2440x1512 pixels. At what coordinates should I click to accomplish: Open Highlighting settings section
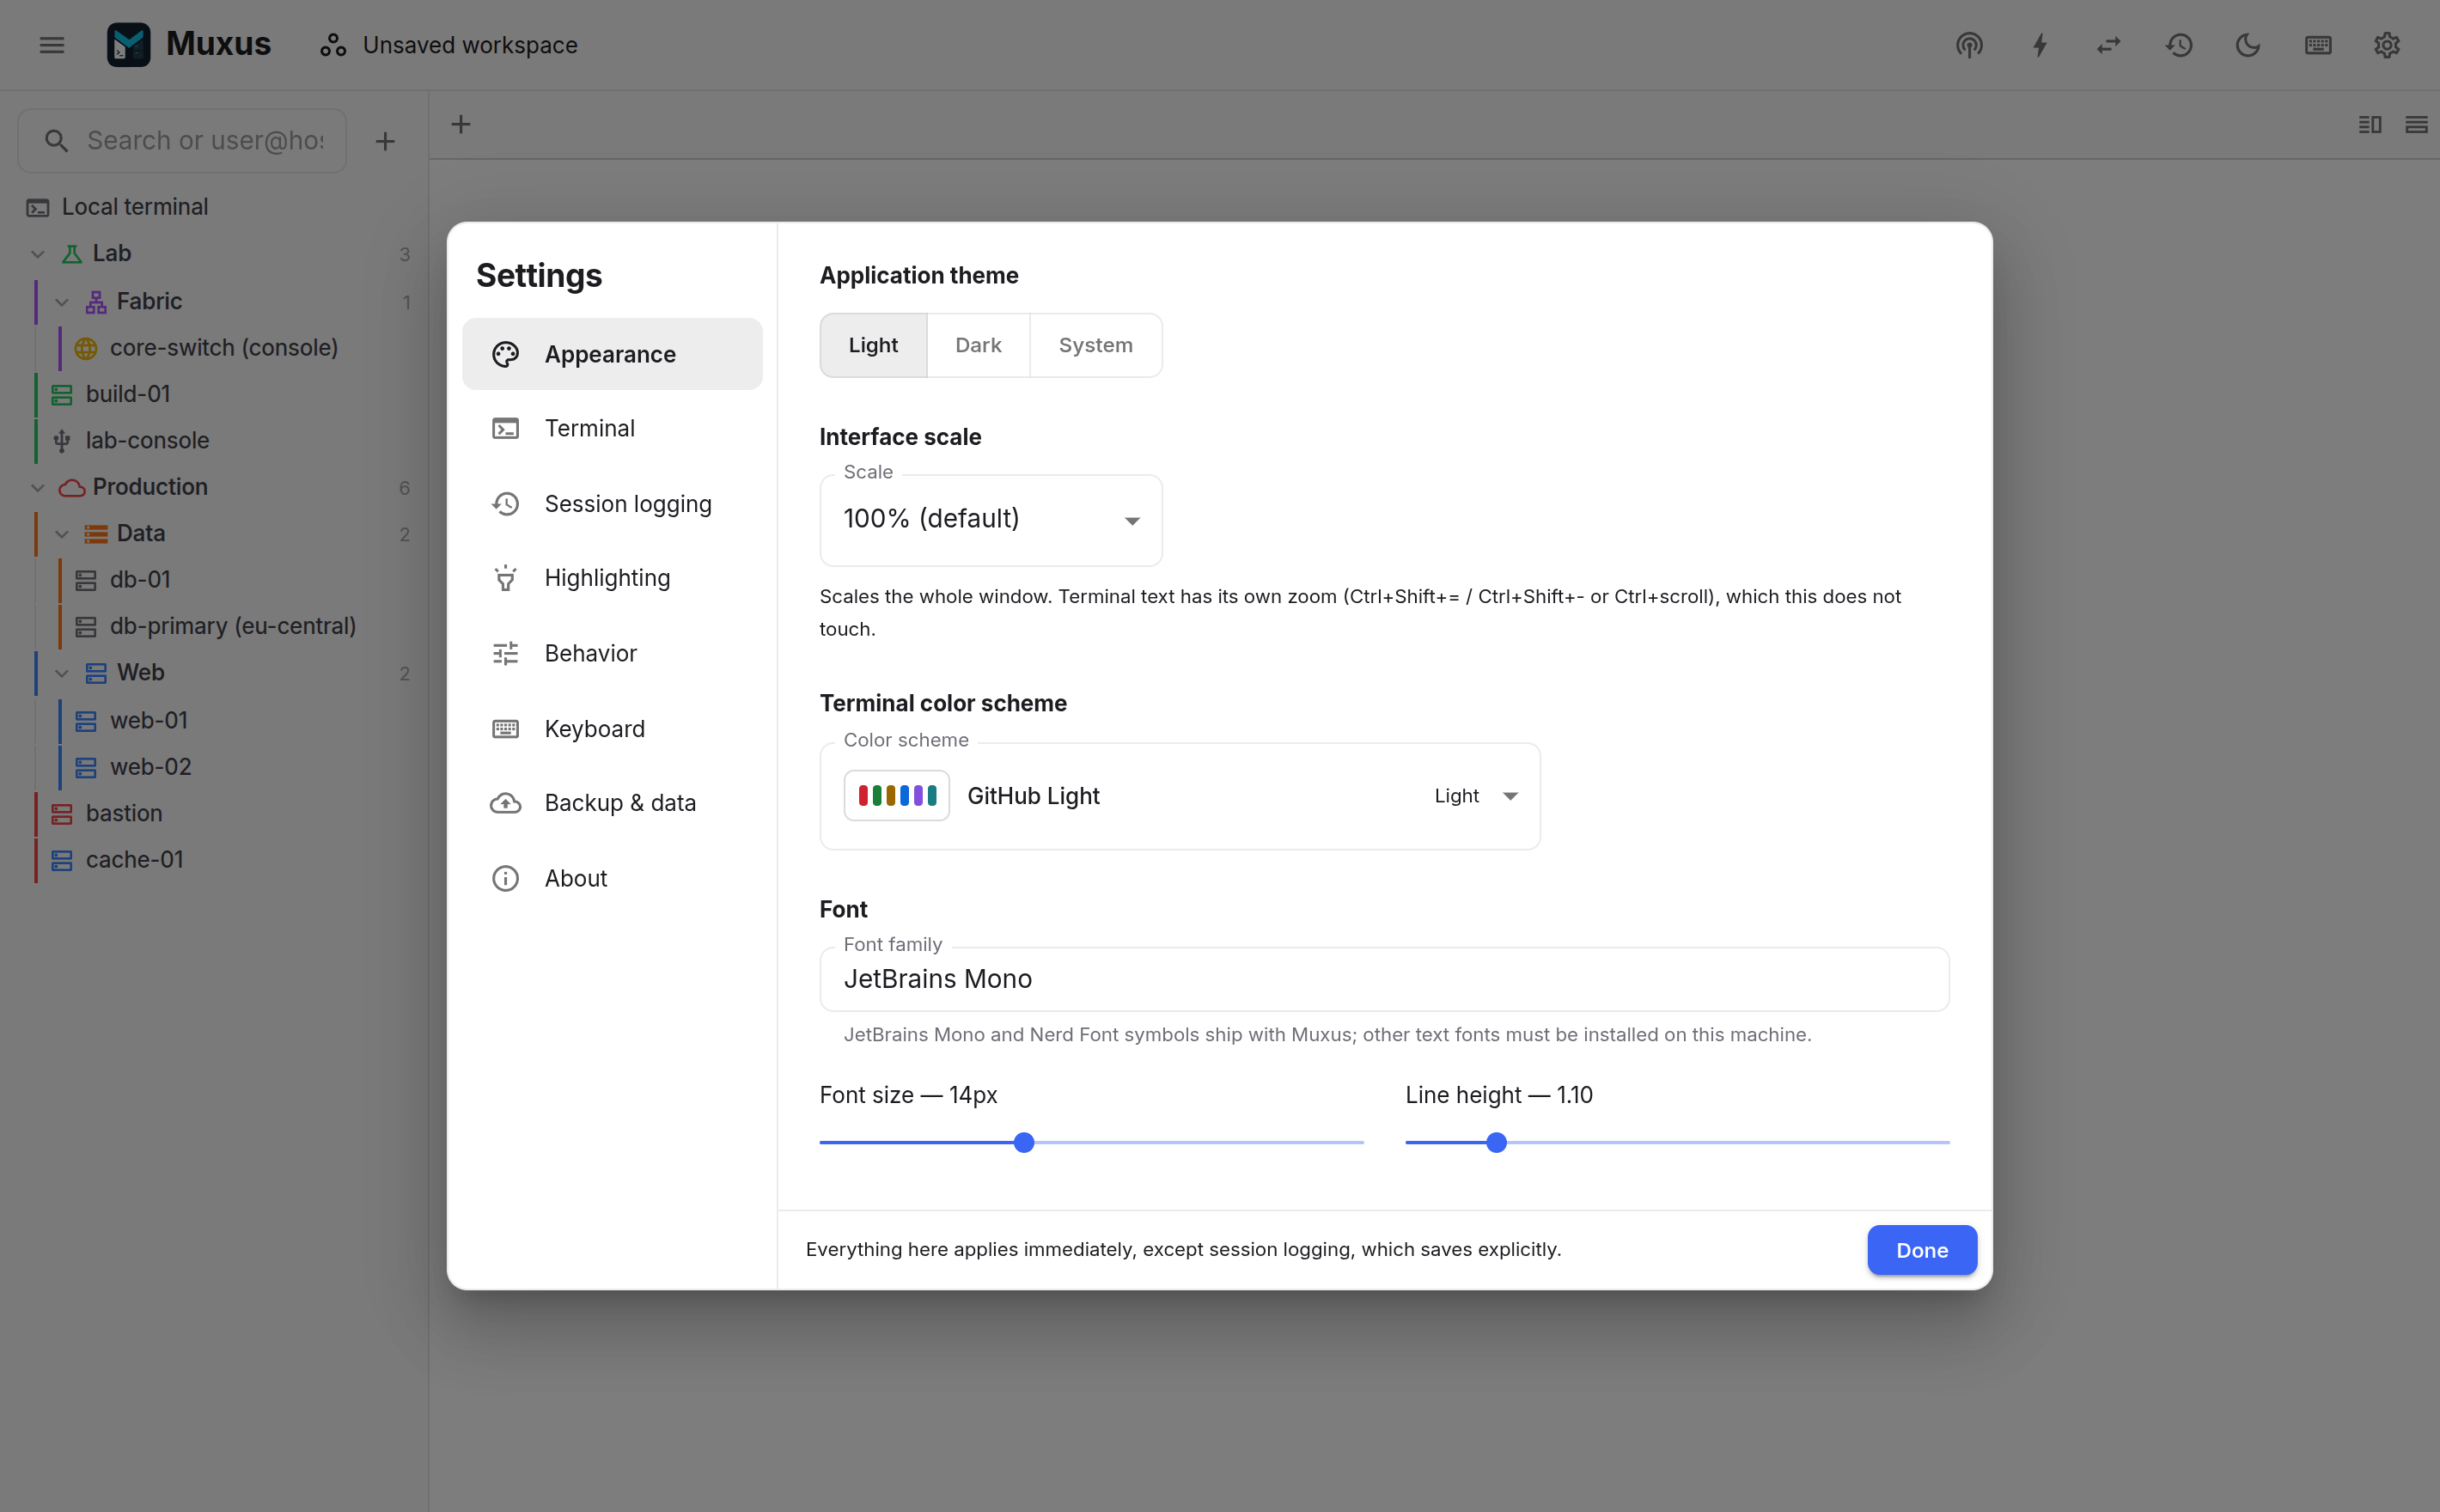[612, 578]
